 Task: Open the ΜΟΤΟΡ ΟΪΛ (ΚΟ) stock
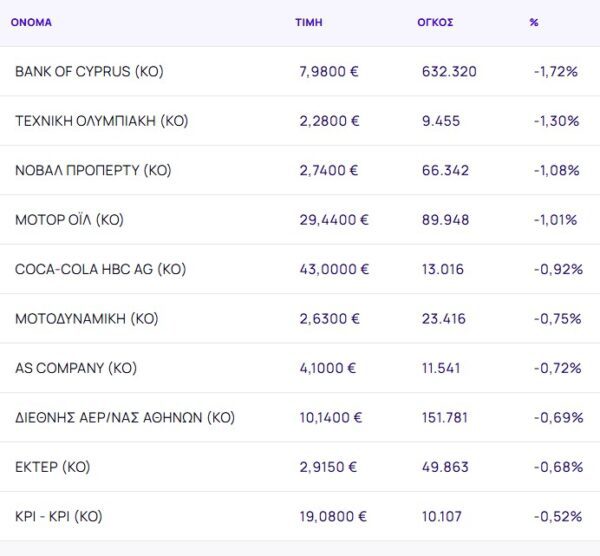[x=69, y=220]
